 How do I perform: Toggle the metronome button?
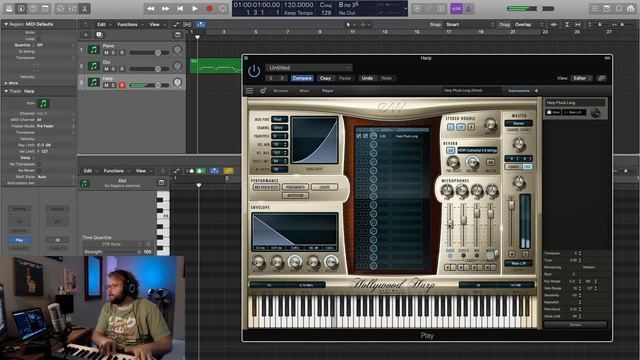(469, 8)
